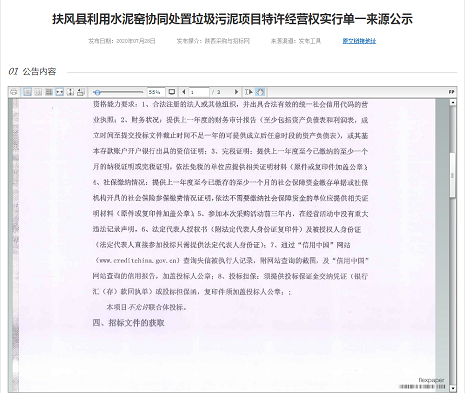The height and width of the screenshot is (393, 465).
Task: Click the rotate page icon
Action: coord(81,92)
